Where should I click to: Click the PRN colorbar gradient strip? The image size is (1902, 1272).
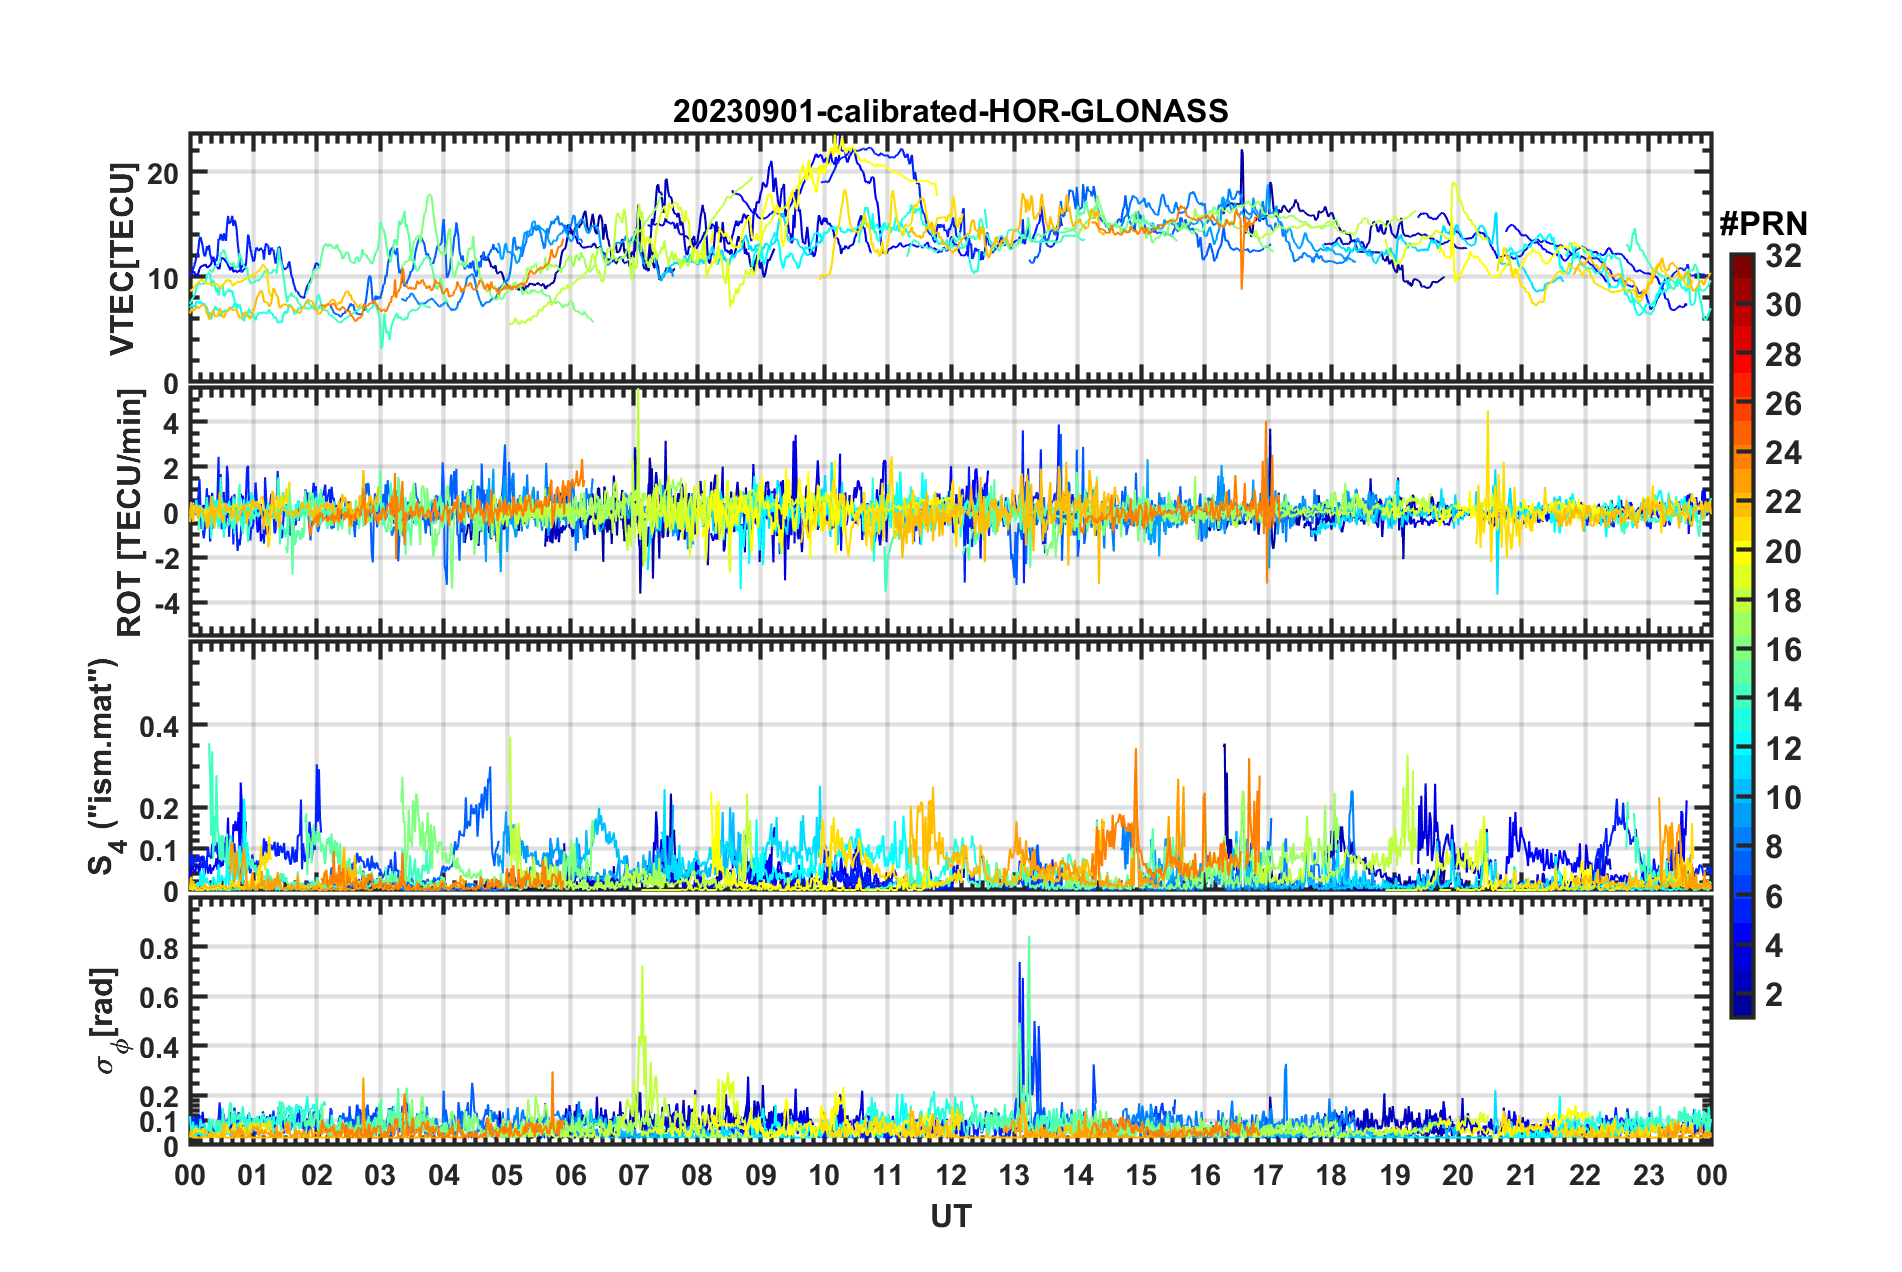pos(1742,635)
